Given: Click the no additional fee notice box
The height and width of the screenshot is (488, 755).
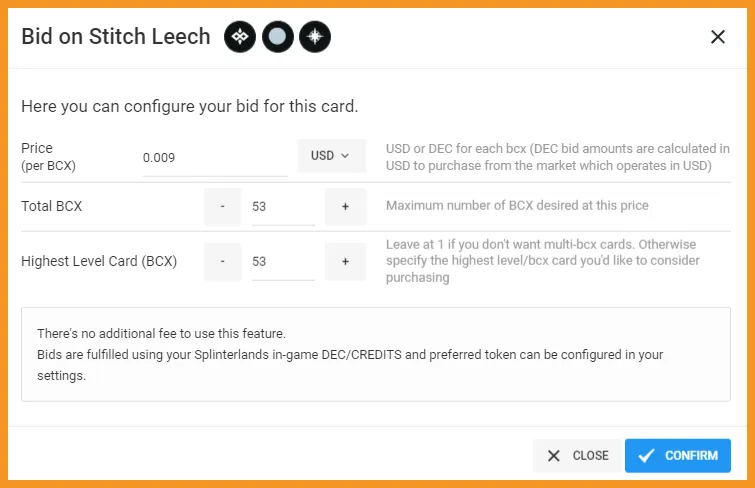Looking at the screenshot, I should click(376, 354).
